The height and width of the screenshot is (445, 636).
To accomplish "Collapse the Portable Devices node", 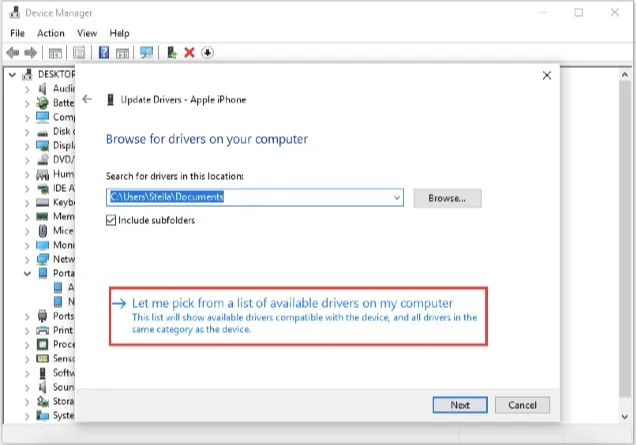I will pyautogui.click(x=27, y=273).
